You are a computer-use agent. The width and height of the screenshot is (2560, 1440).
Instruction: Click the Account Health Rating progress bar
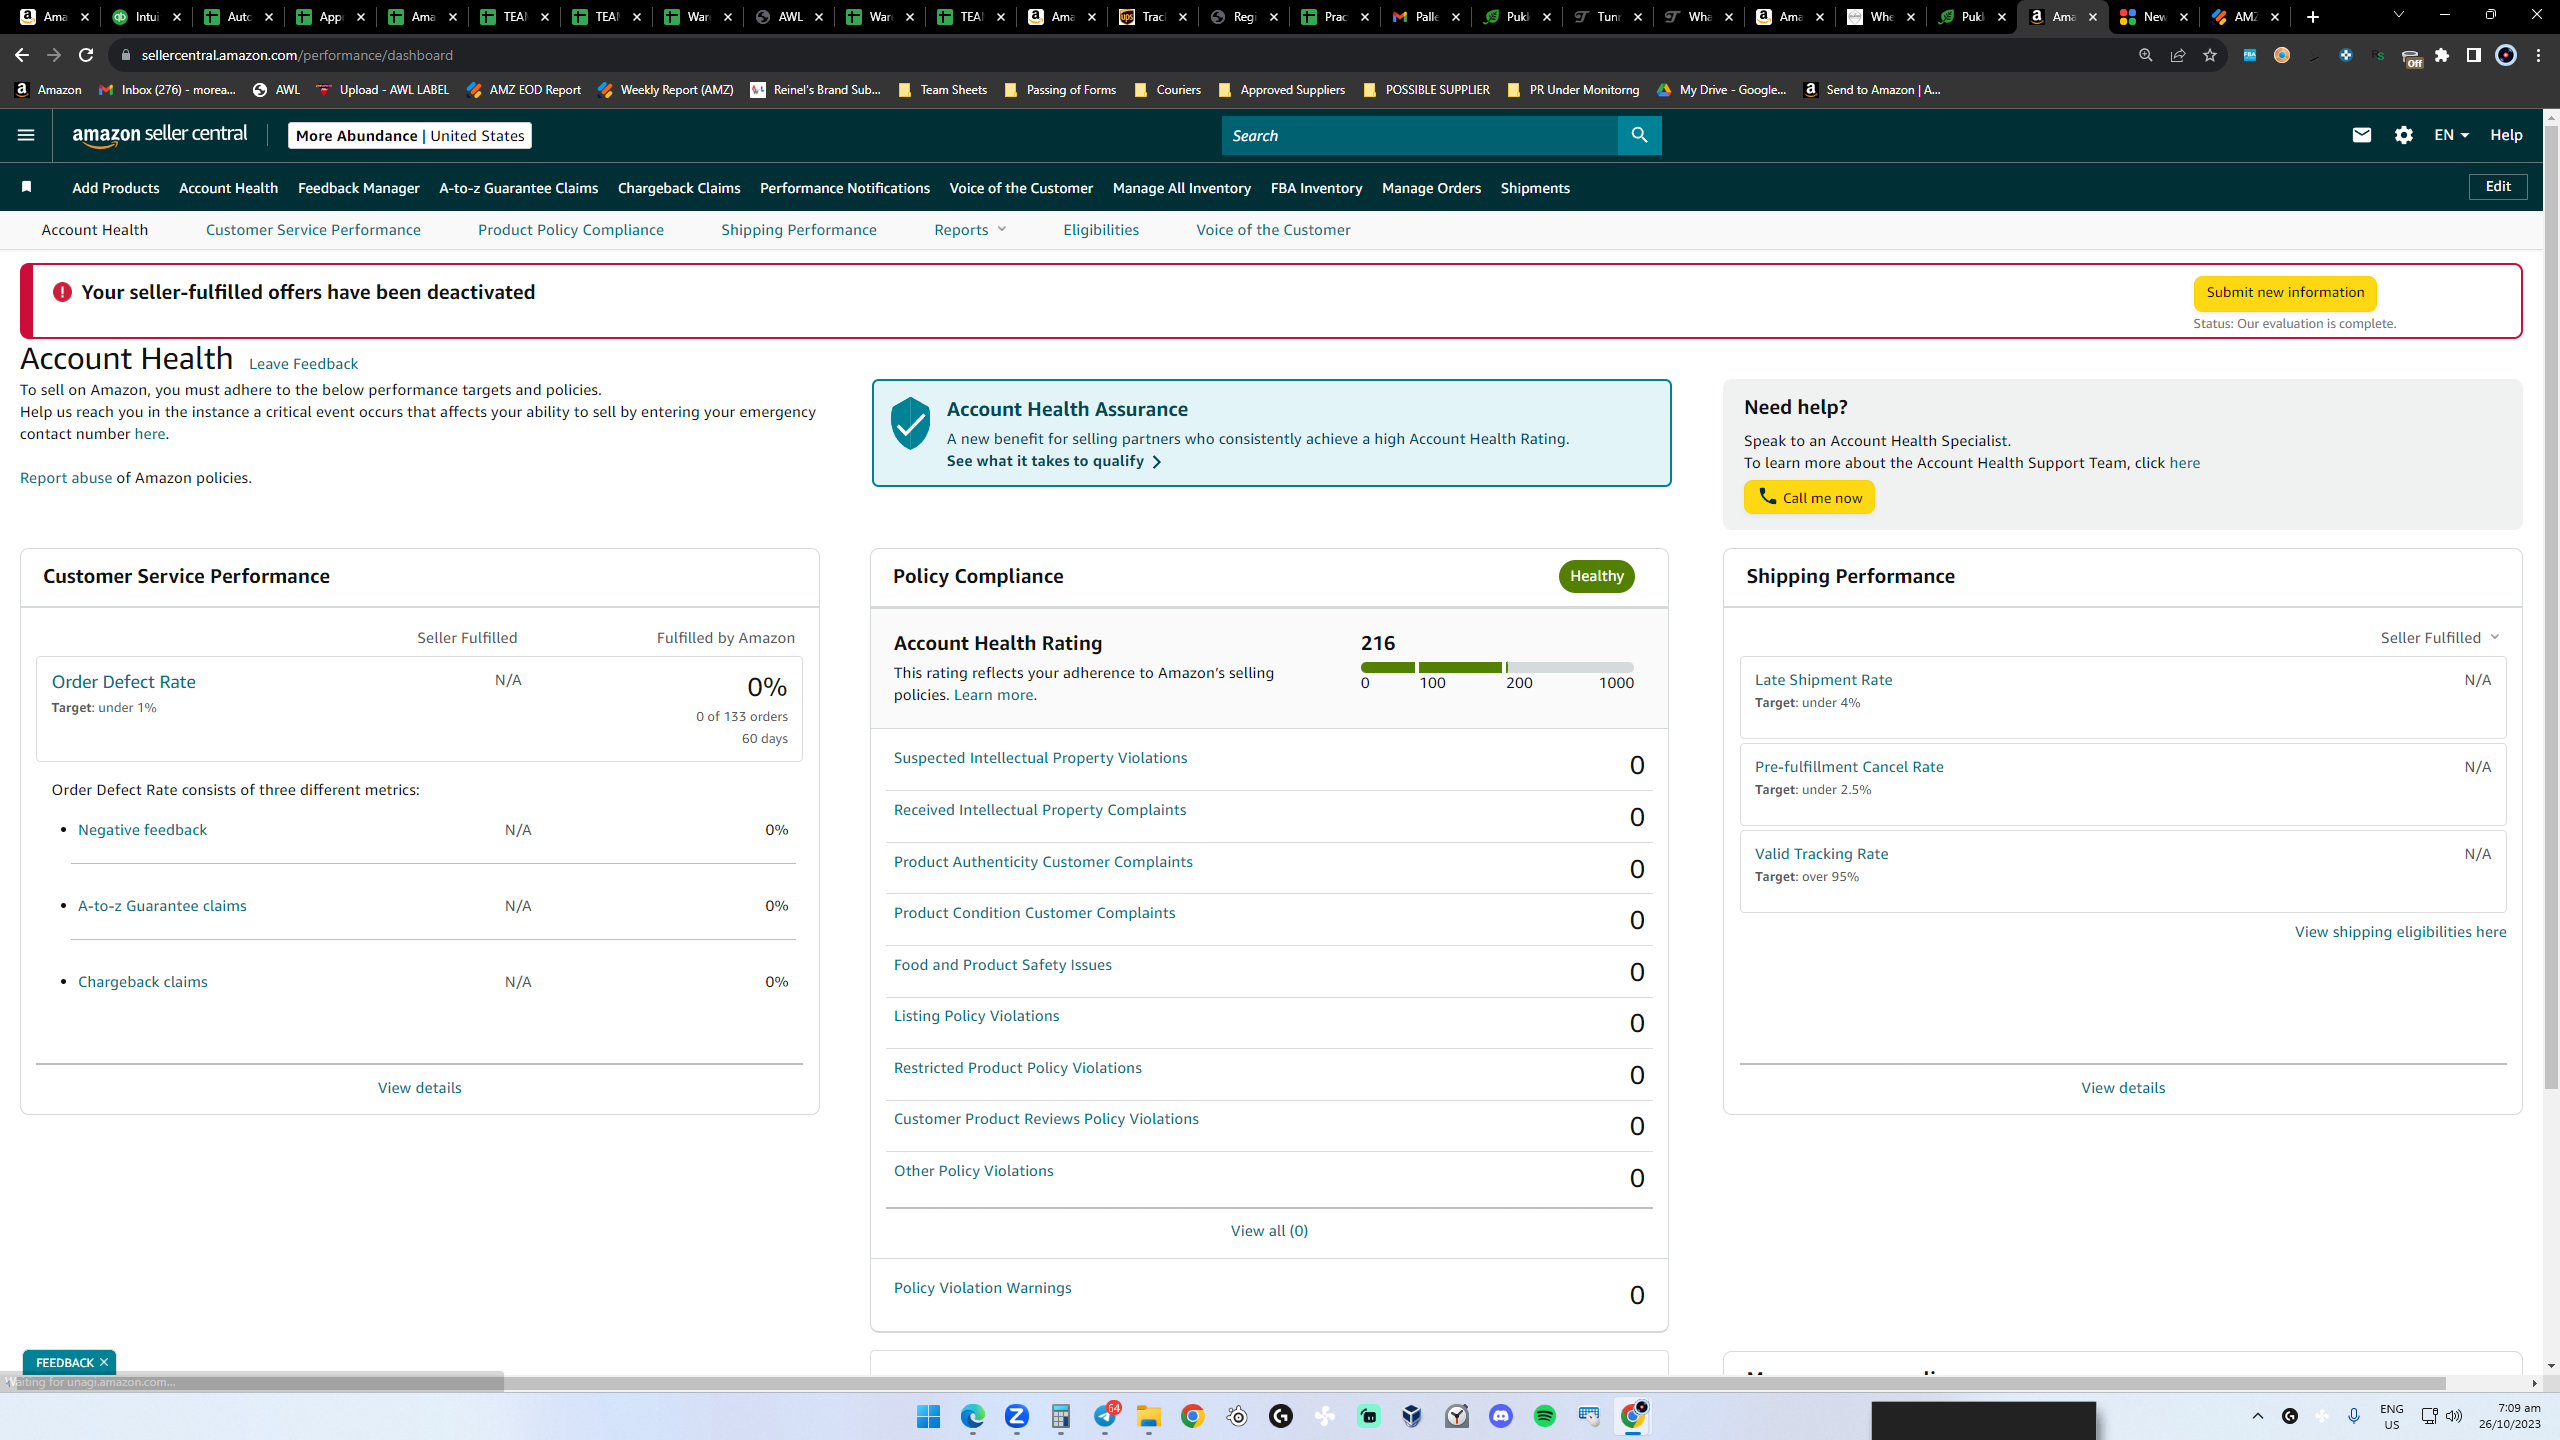point(1497,667)
